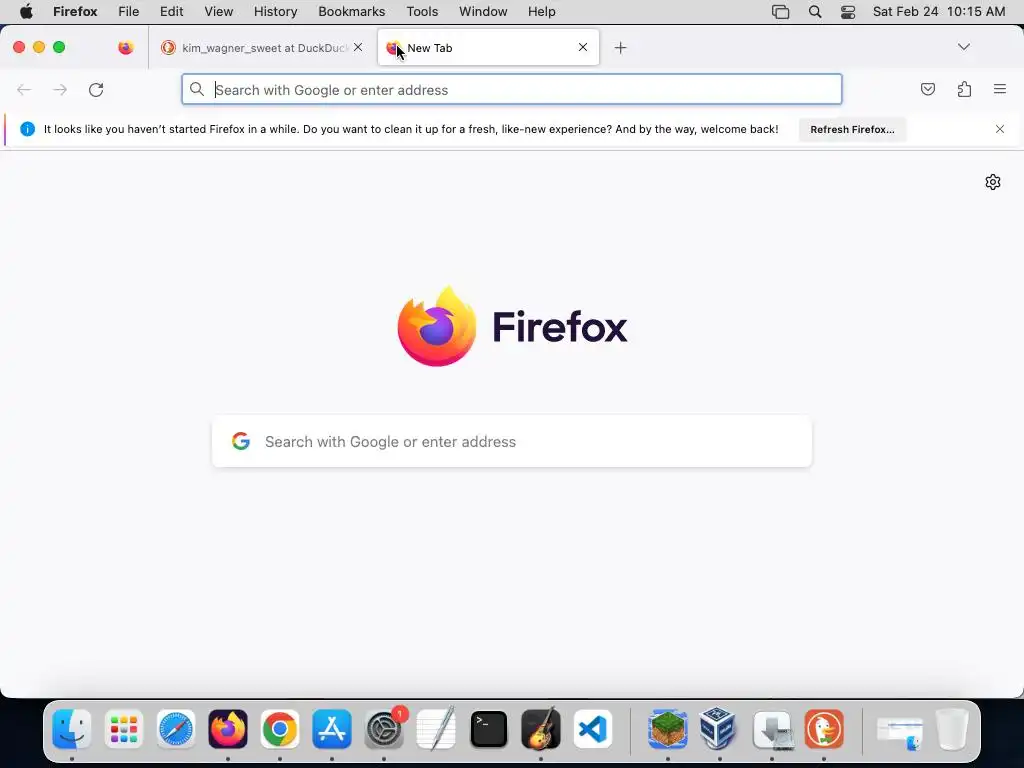The image size is (1024, 768).
Task: Open the File menu
Action: coord(129,12)
